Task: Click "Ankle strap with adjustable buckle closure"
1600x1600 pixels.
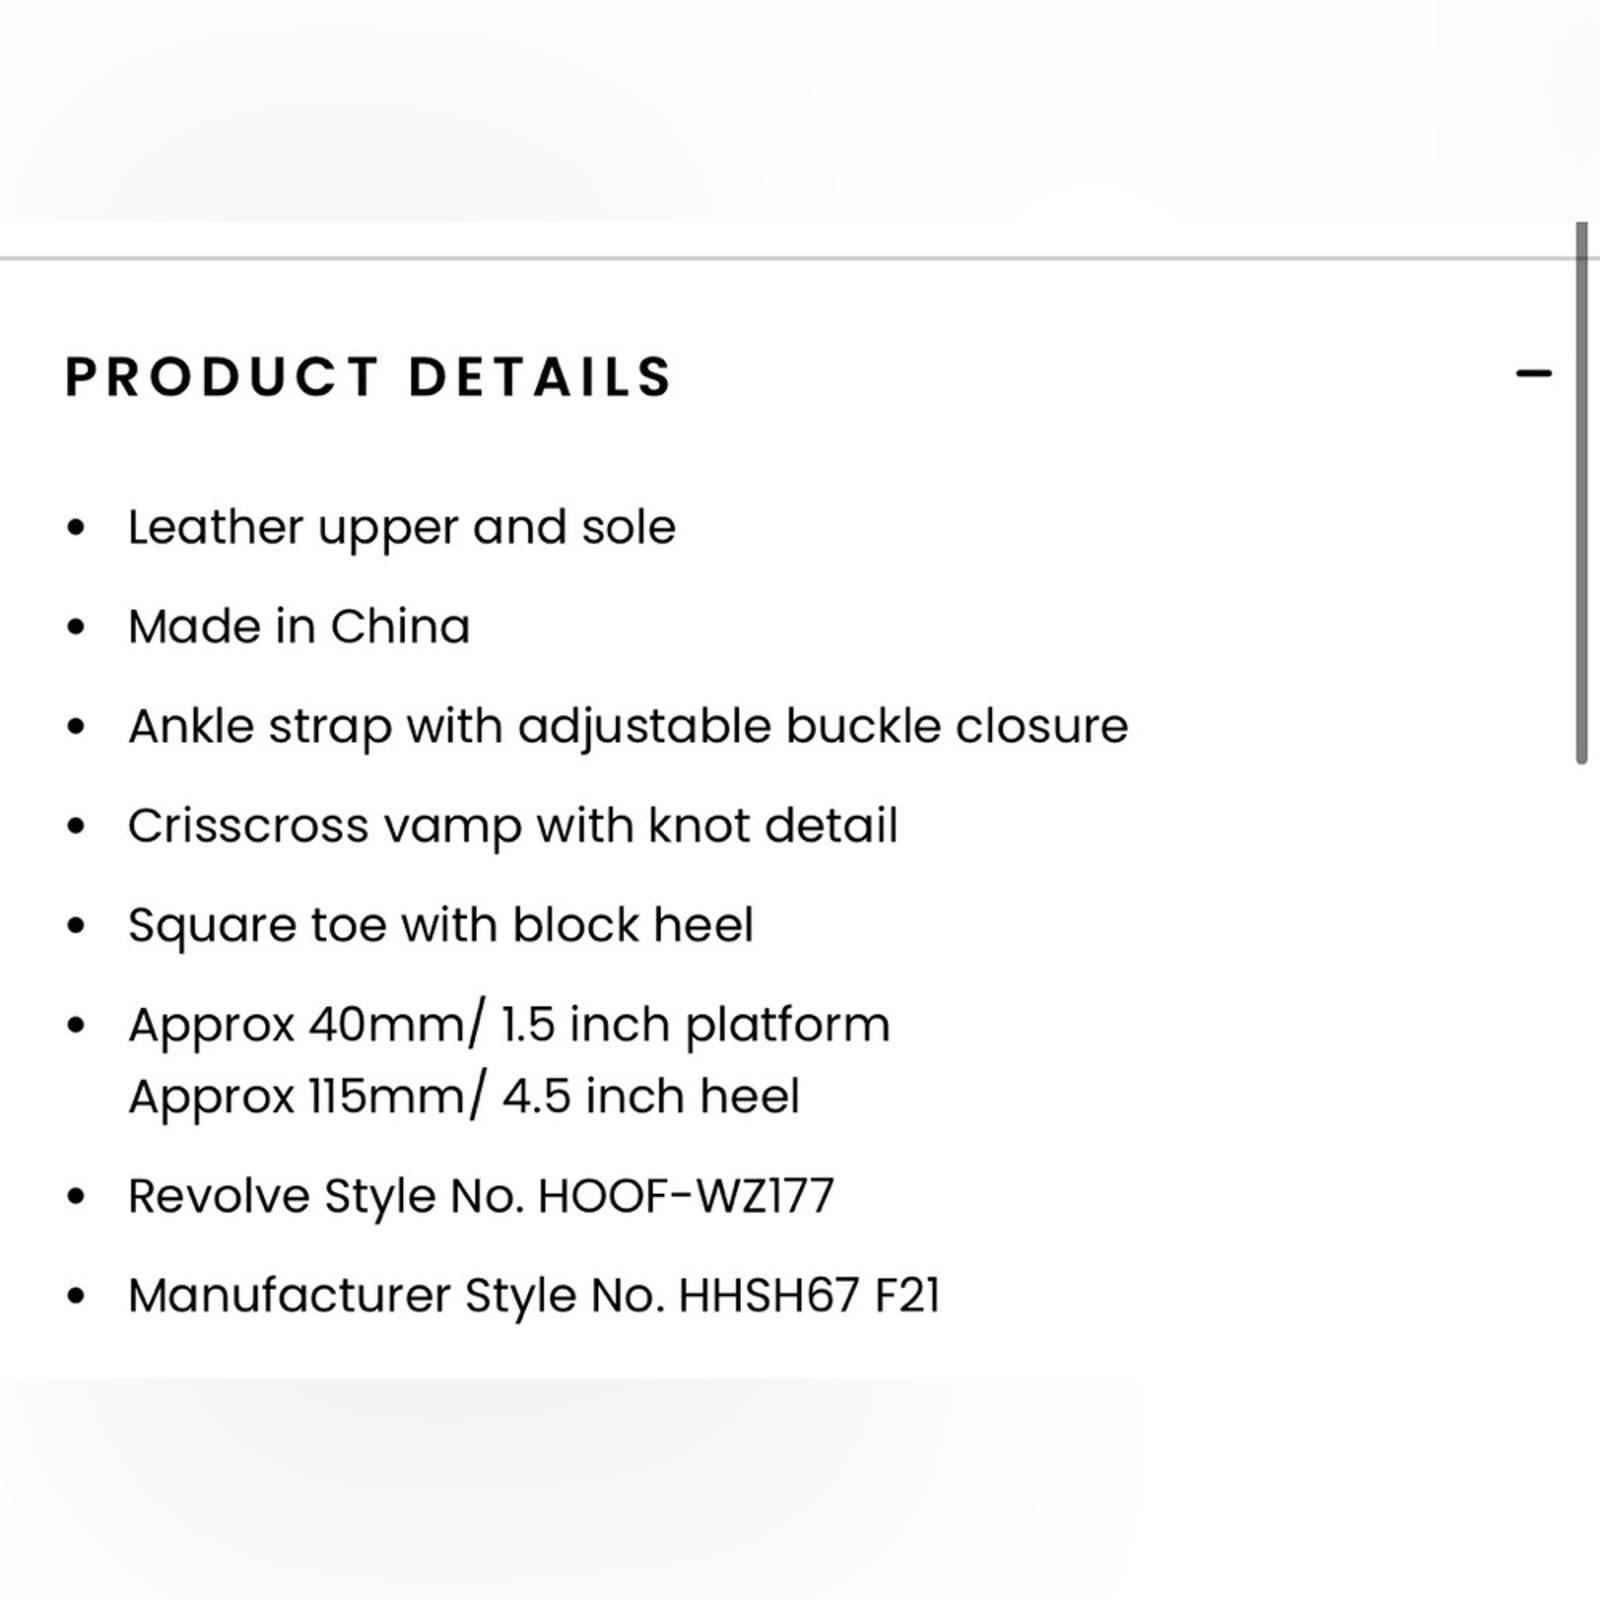Action: pyautogui.click(x=627, y=726)
